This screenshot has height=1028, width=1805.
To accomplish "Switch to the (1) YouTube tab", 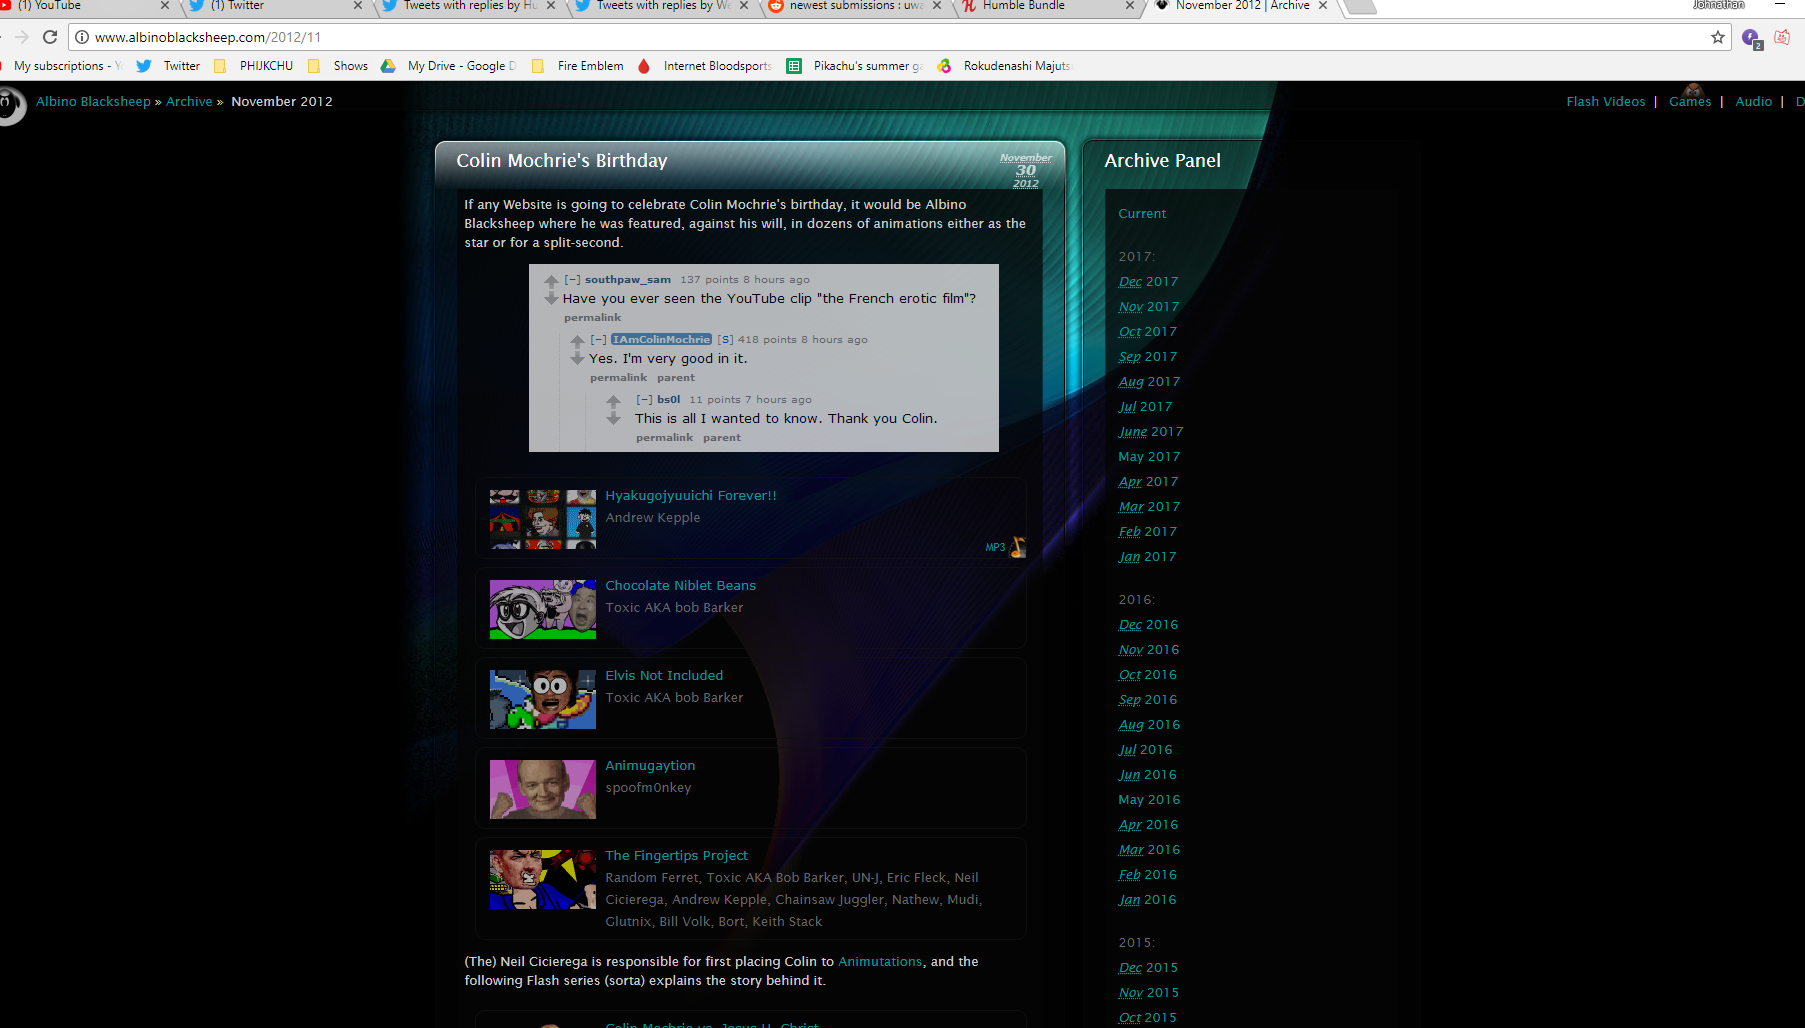I will (80, 5).
